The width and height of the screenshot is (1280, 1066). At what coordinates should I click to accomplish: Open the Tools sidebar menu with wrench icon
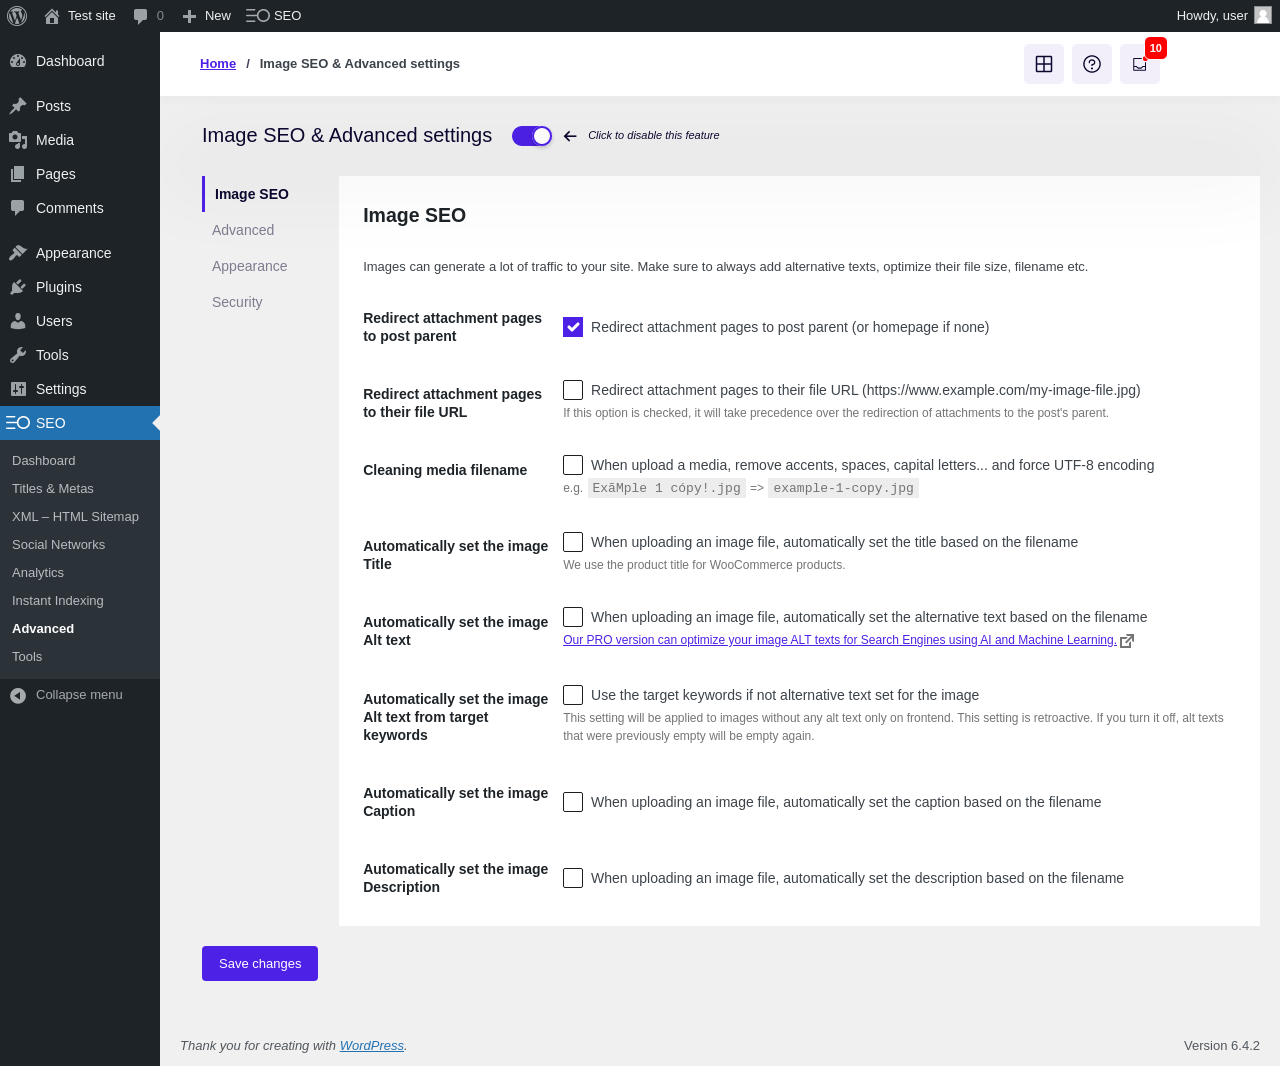pyautogui.click(x=80, y=355)
